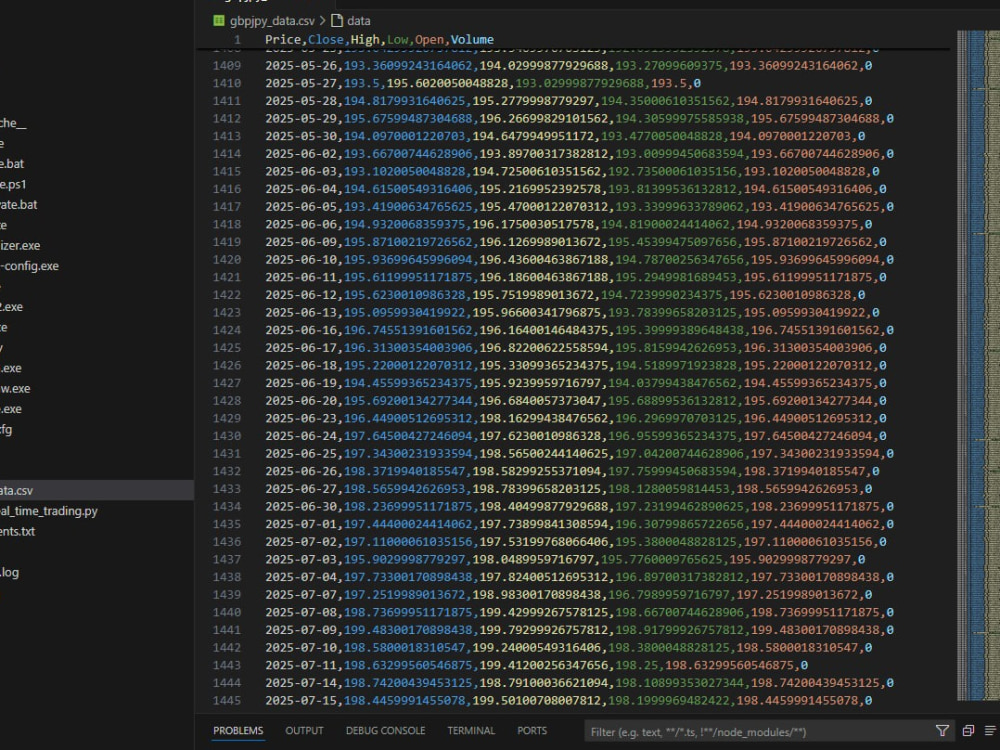Open the DEBUG CONSOLE tab
Image resolution: width=1000 pixels, height=750 pixels.
click(x=385, y=731)
